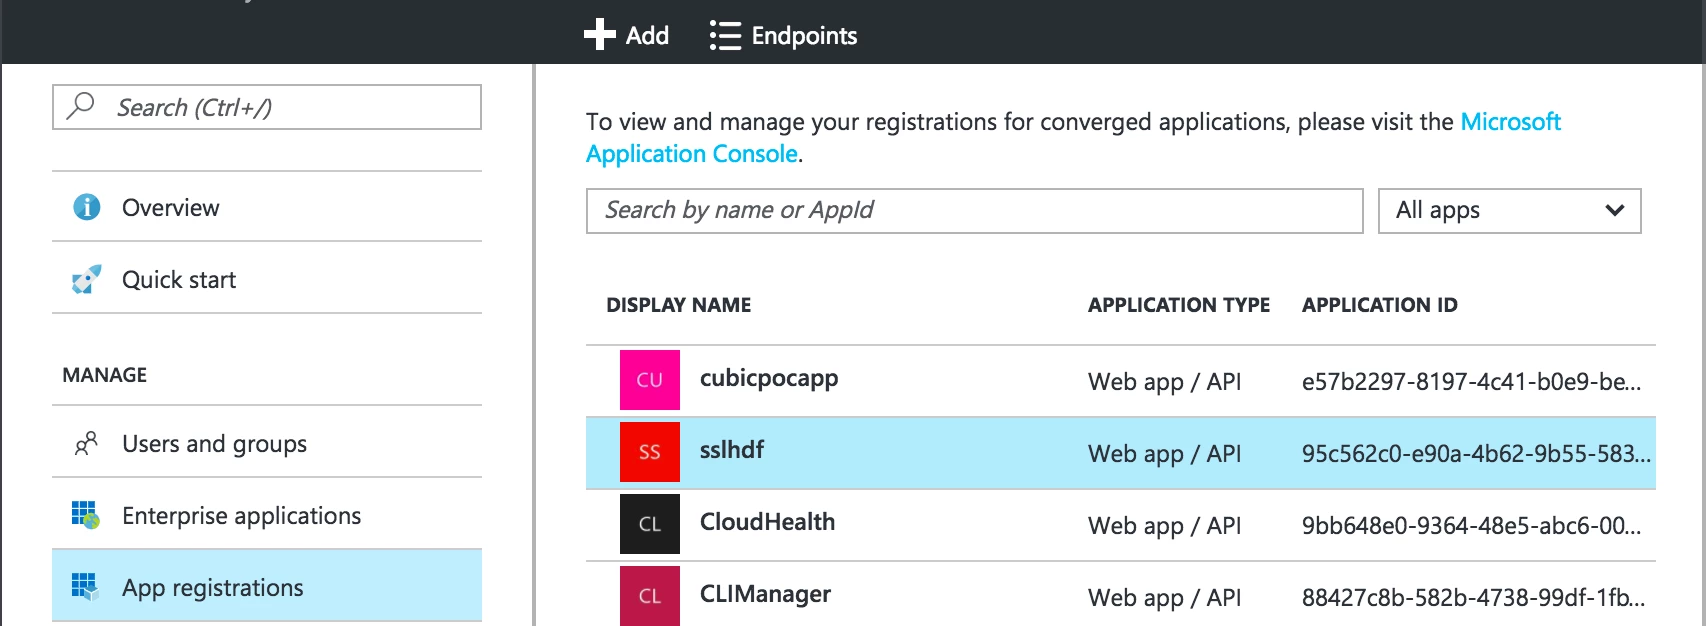The width and height of the screenshot is (1706, 626).
Task: Open the cubicpocapp registration
Action: point(769,379)
